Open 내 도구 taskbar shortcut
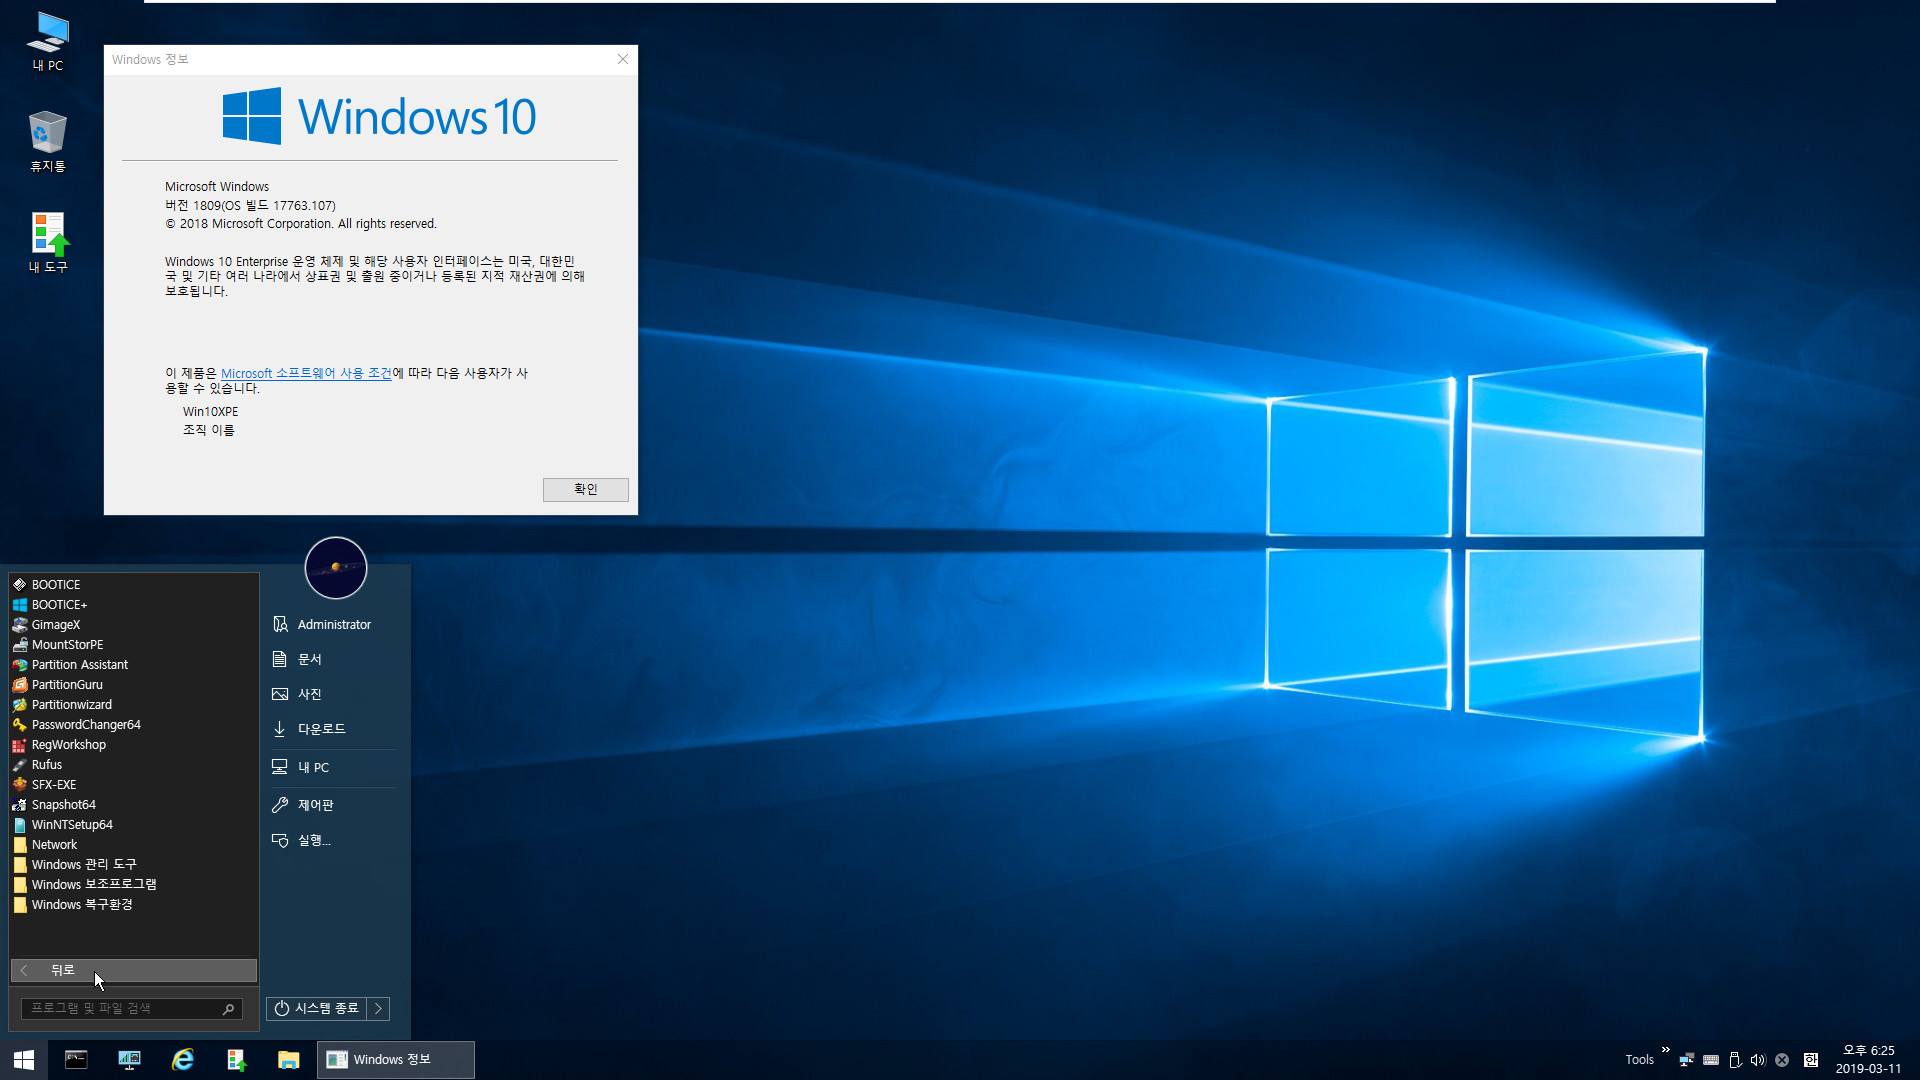 (x=236, y=1060)
